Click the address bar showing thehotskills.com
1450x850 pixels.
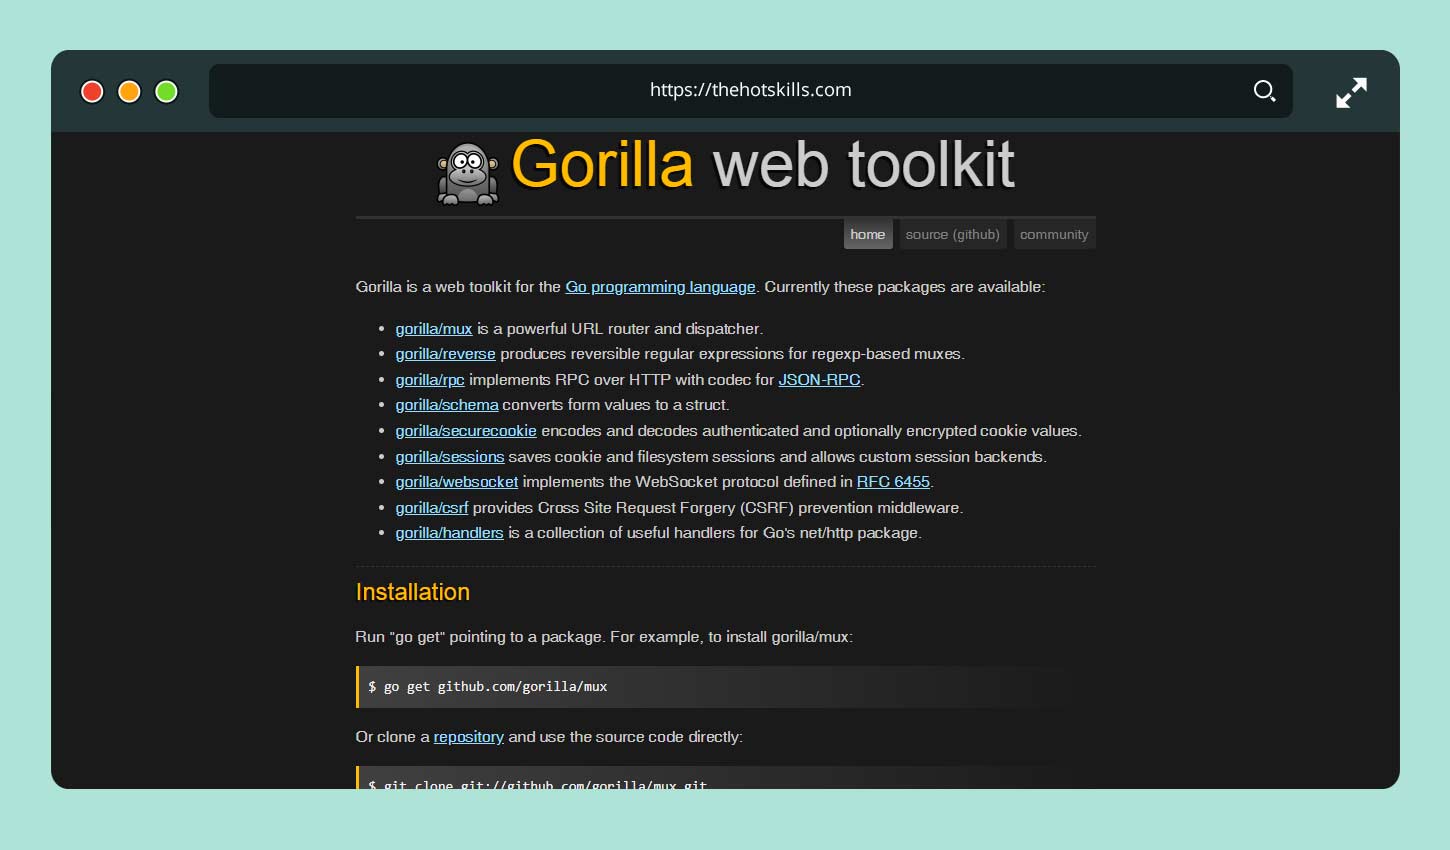pyautogui.click(x=750, y=91)
